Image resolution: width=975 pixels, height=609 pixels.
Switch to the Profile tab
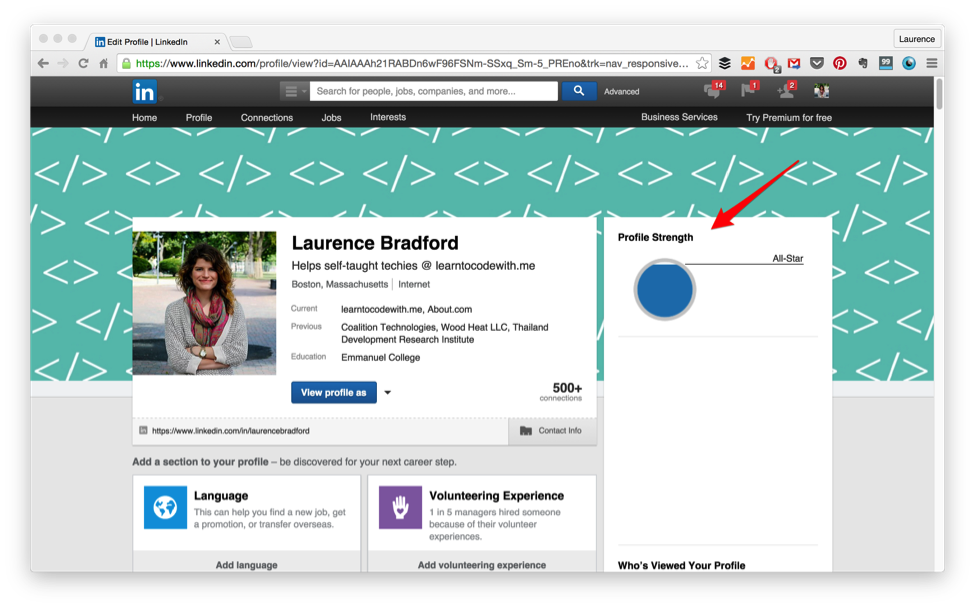click(x=198, y=117)
